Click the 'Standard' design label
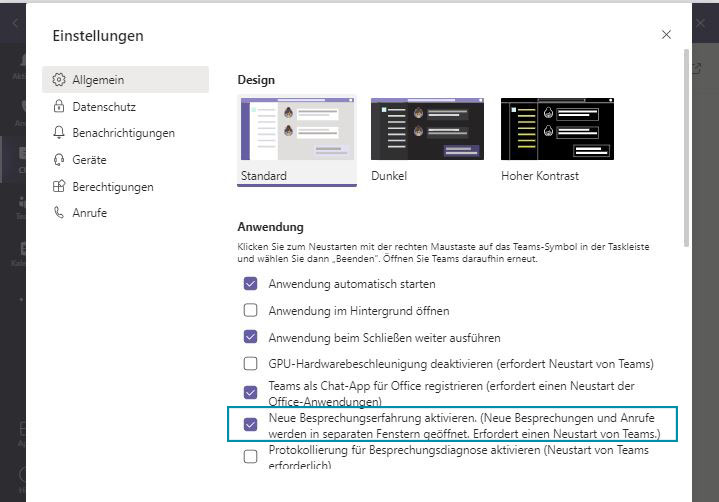The height and width of the screenshot is (502, 719). click(264, 176)
